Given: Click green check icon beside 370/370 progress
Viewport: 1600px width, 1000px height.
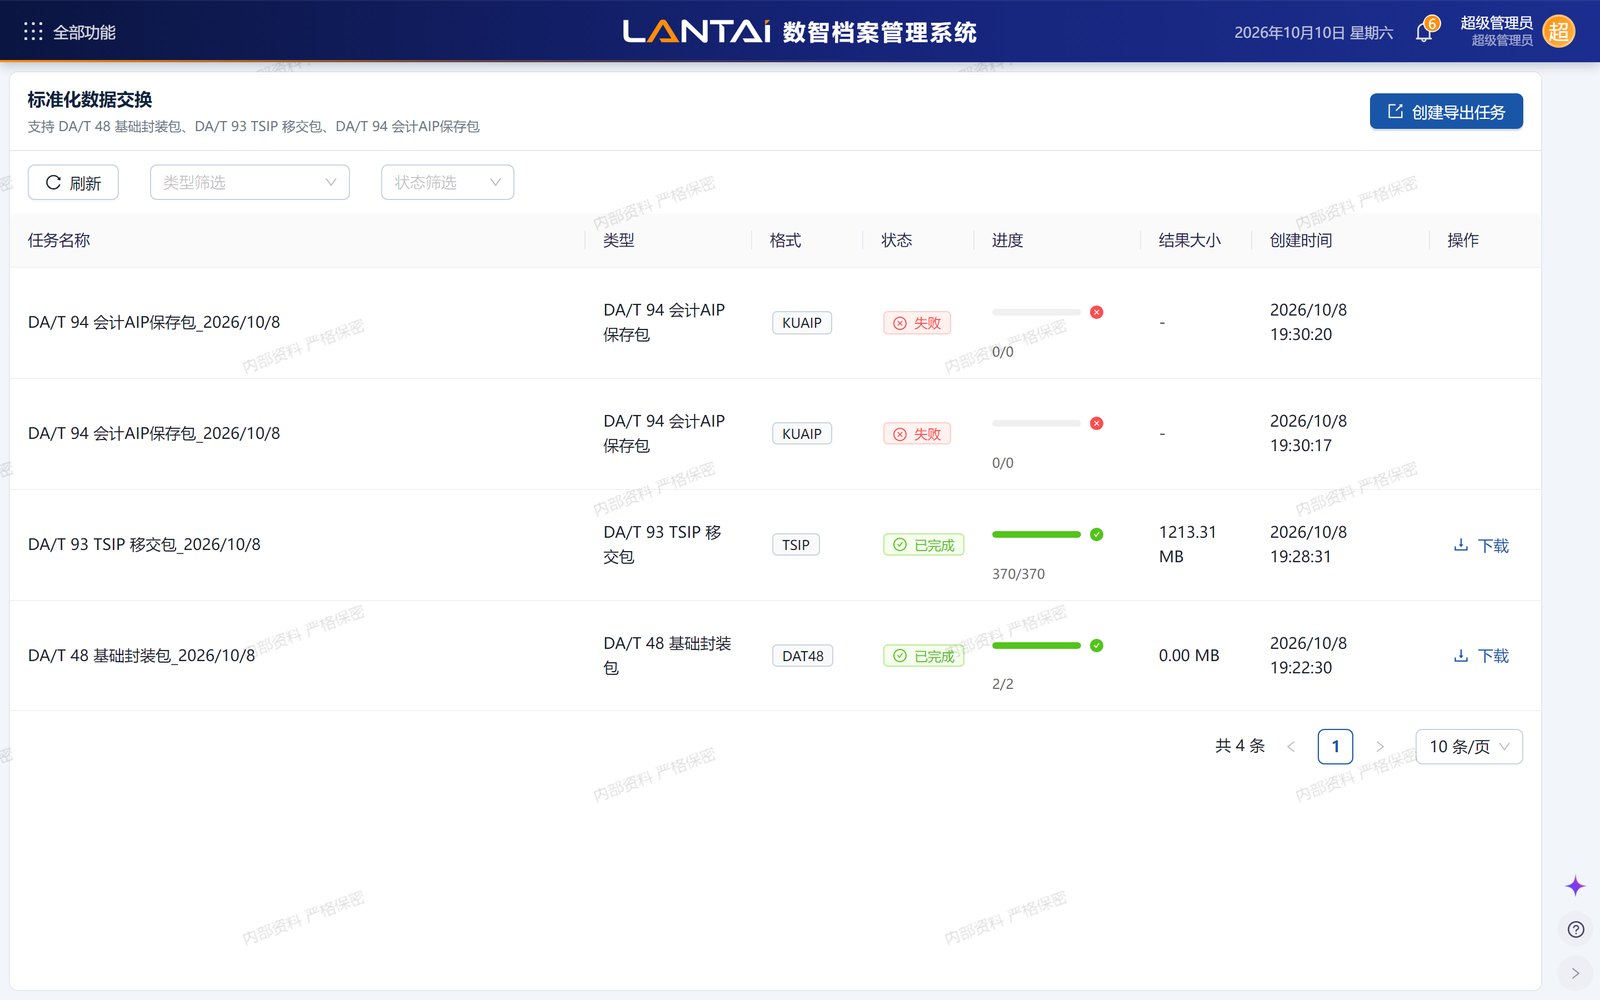Looking at the screenshot, I should (1097, 534).
